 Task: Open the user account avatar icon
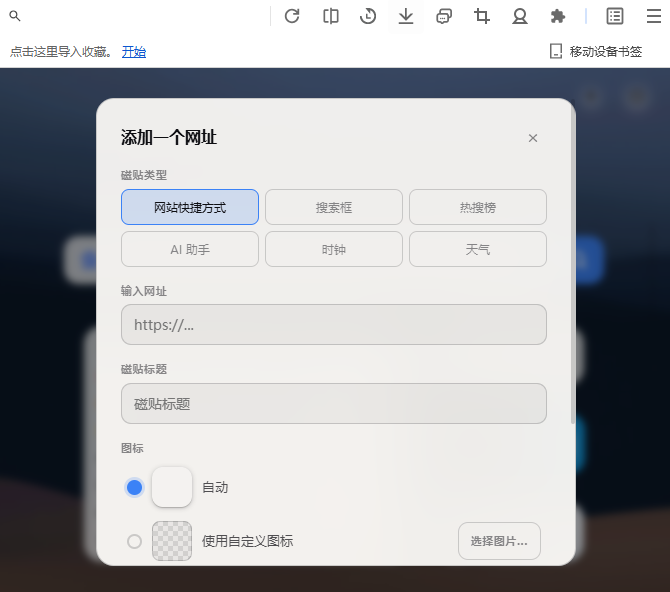click(x=520, y=16)
